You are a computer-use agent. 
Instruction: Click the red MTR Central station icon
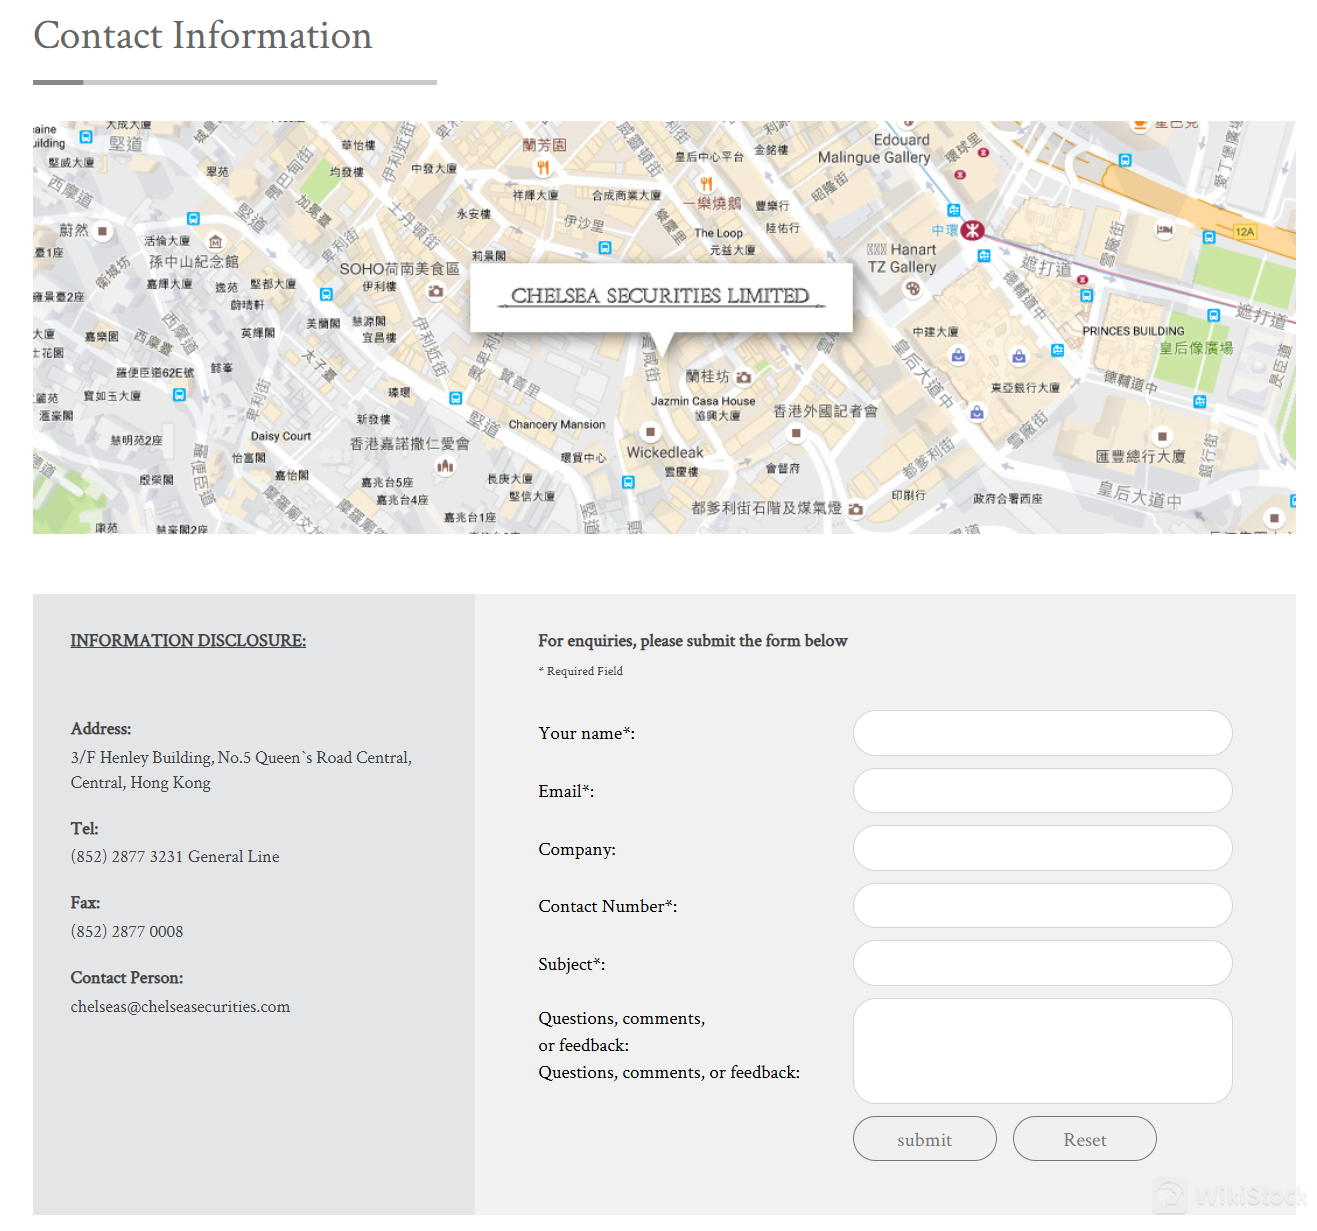(973, 231)
